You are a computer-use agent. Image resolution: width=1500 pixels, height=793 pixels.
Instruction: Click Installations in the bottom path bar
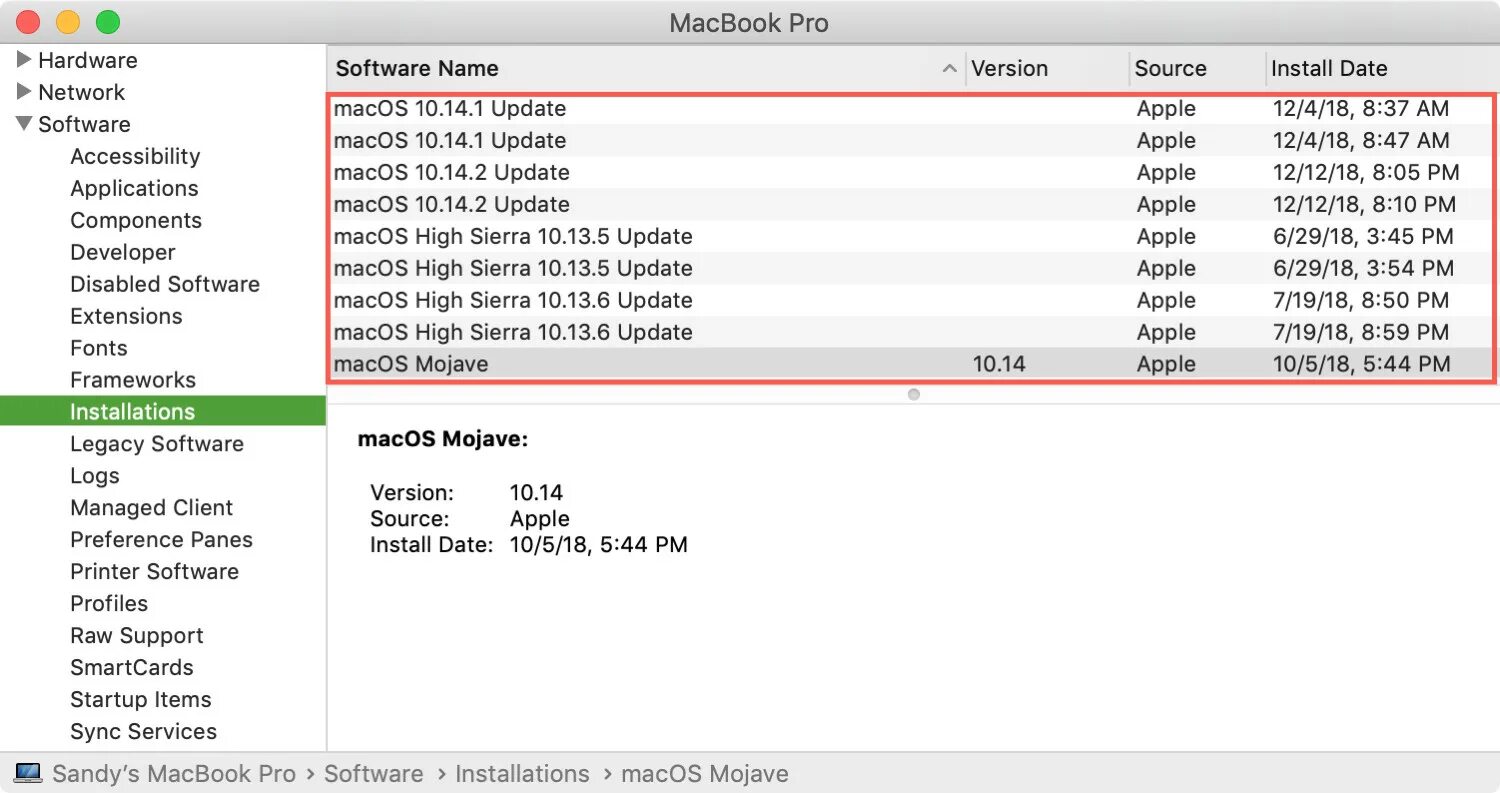click(522, 774)
